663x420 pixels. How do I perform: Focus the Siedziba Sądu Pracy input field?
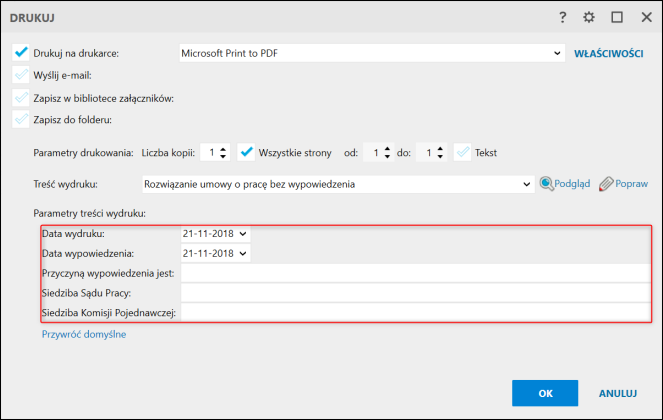[x=414, y=293]
